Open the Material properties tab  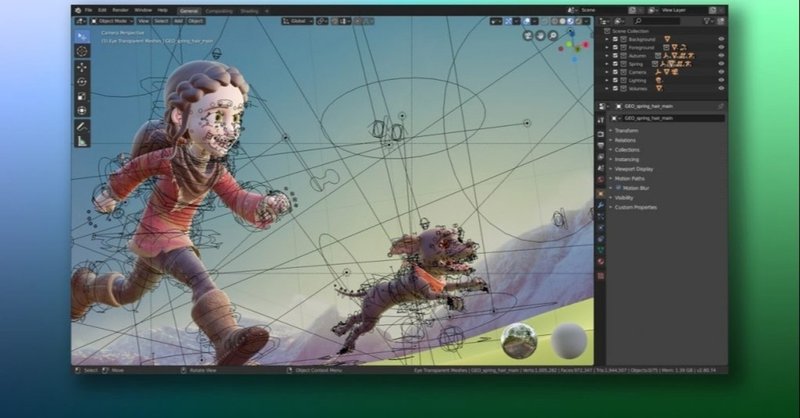pyautogui.click(x=601, y=262)
